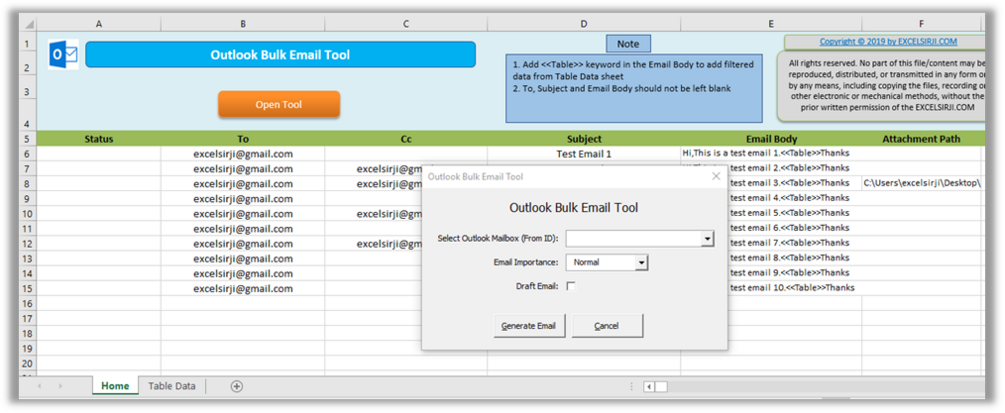Select the Test Email 1 subject cell
1005x413 pixels.
[x=584, y=154]
